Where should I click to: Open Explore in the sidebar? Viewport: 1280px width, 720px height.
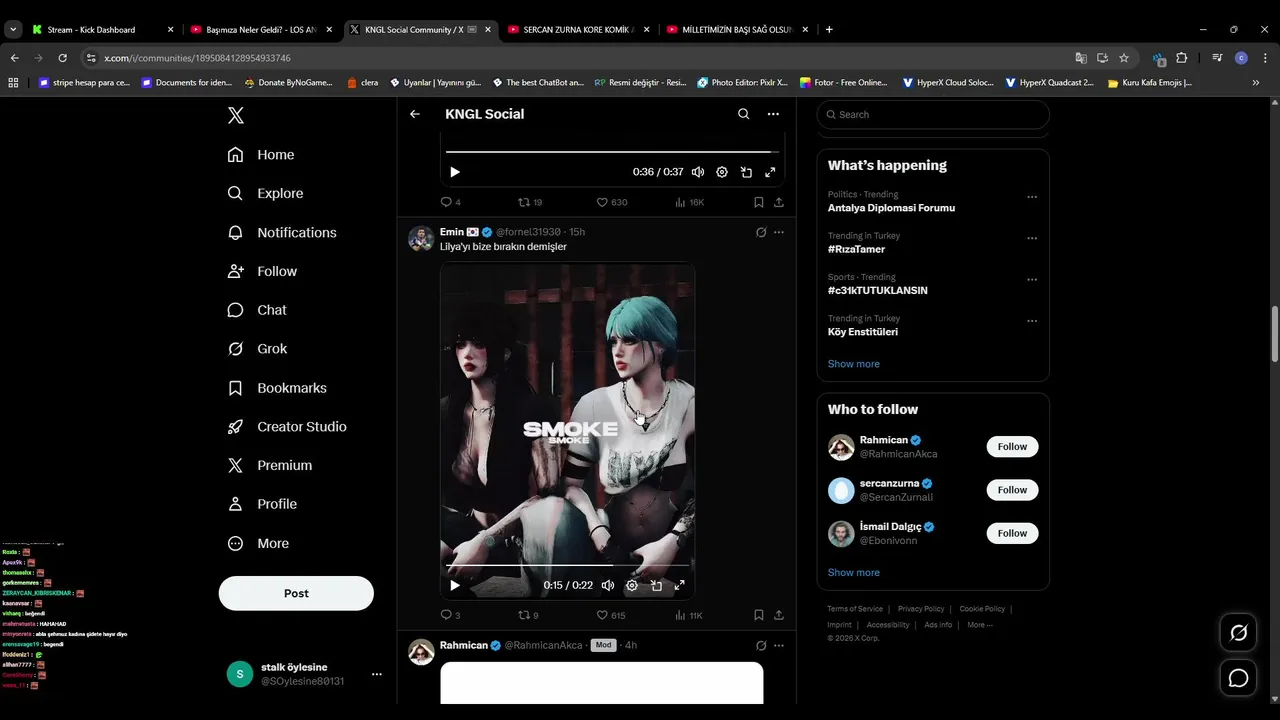(265, 194)
